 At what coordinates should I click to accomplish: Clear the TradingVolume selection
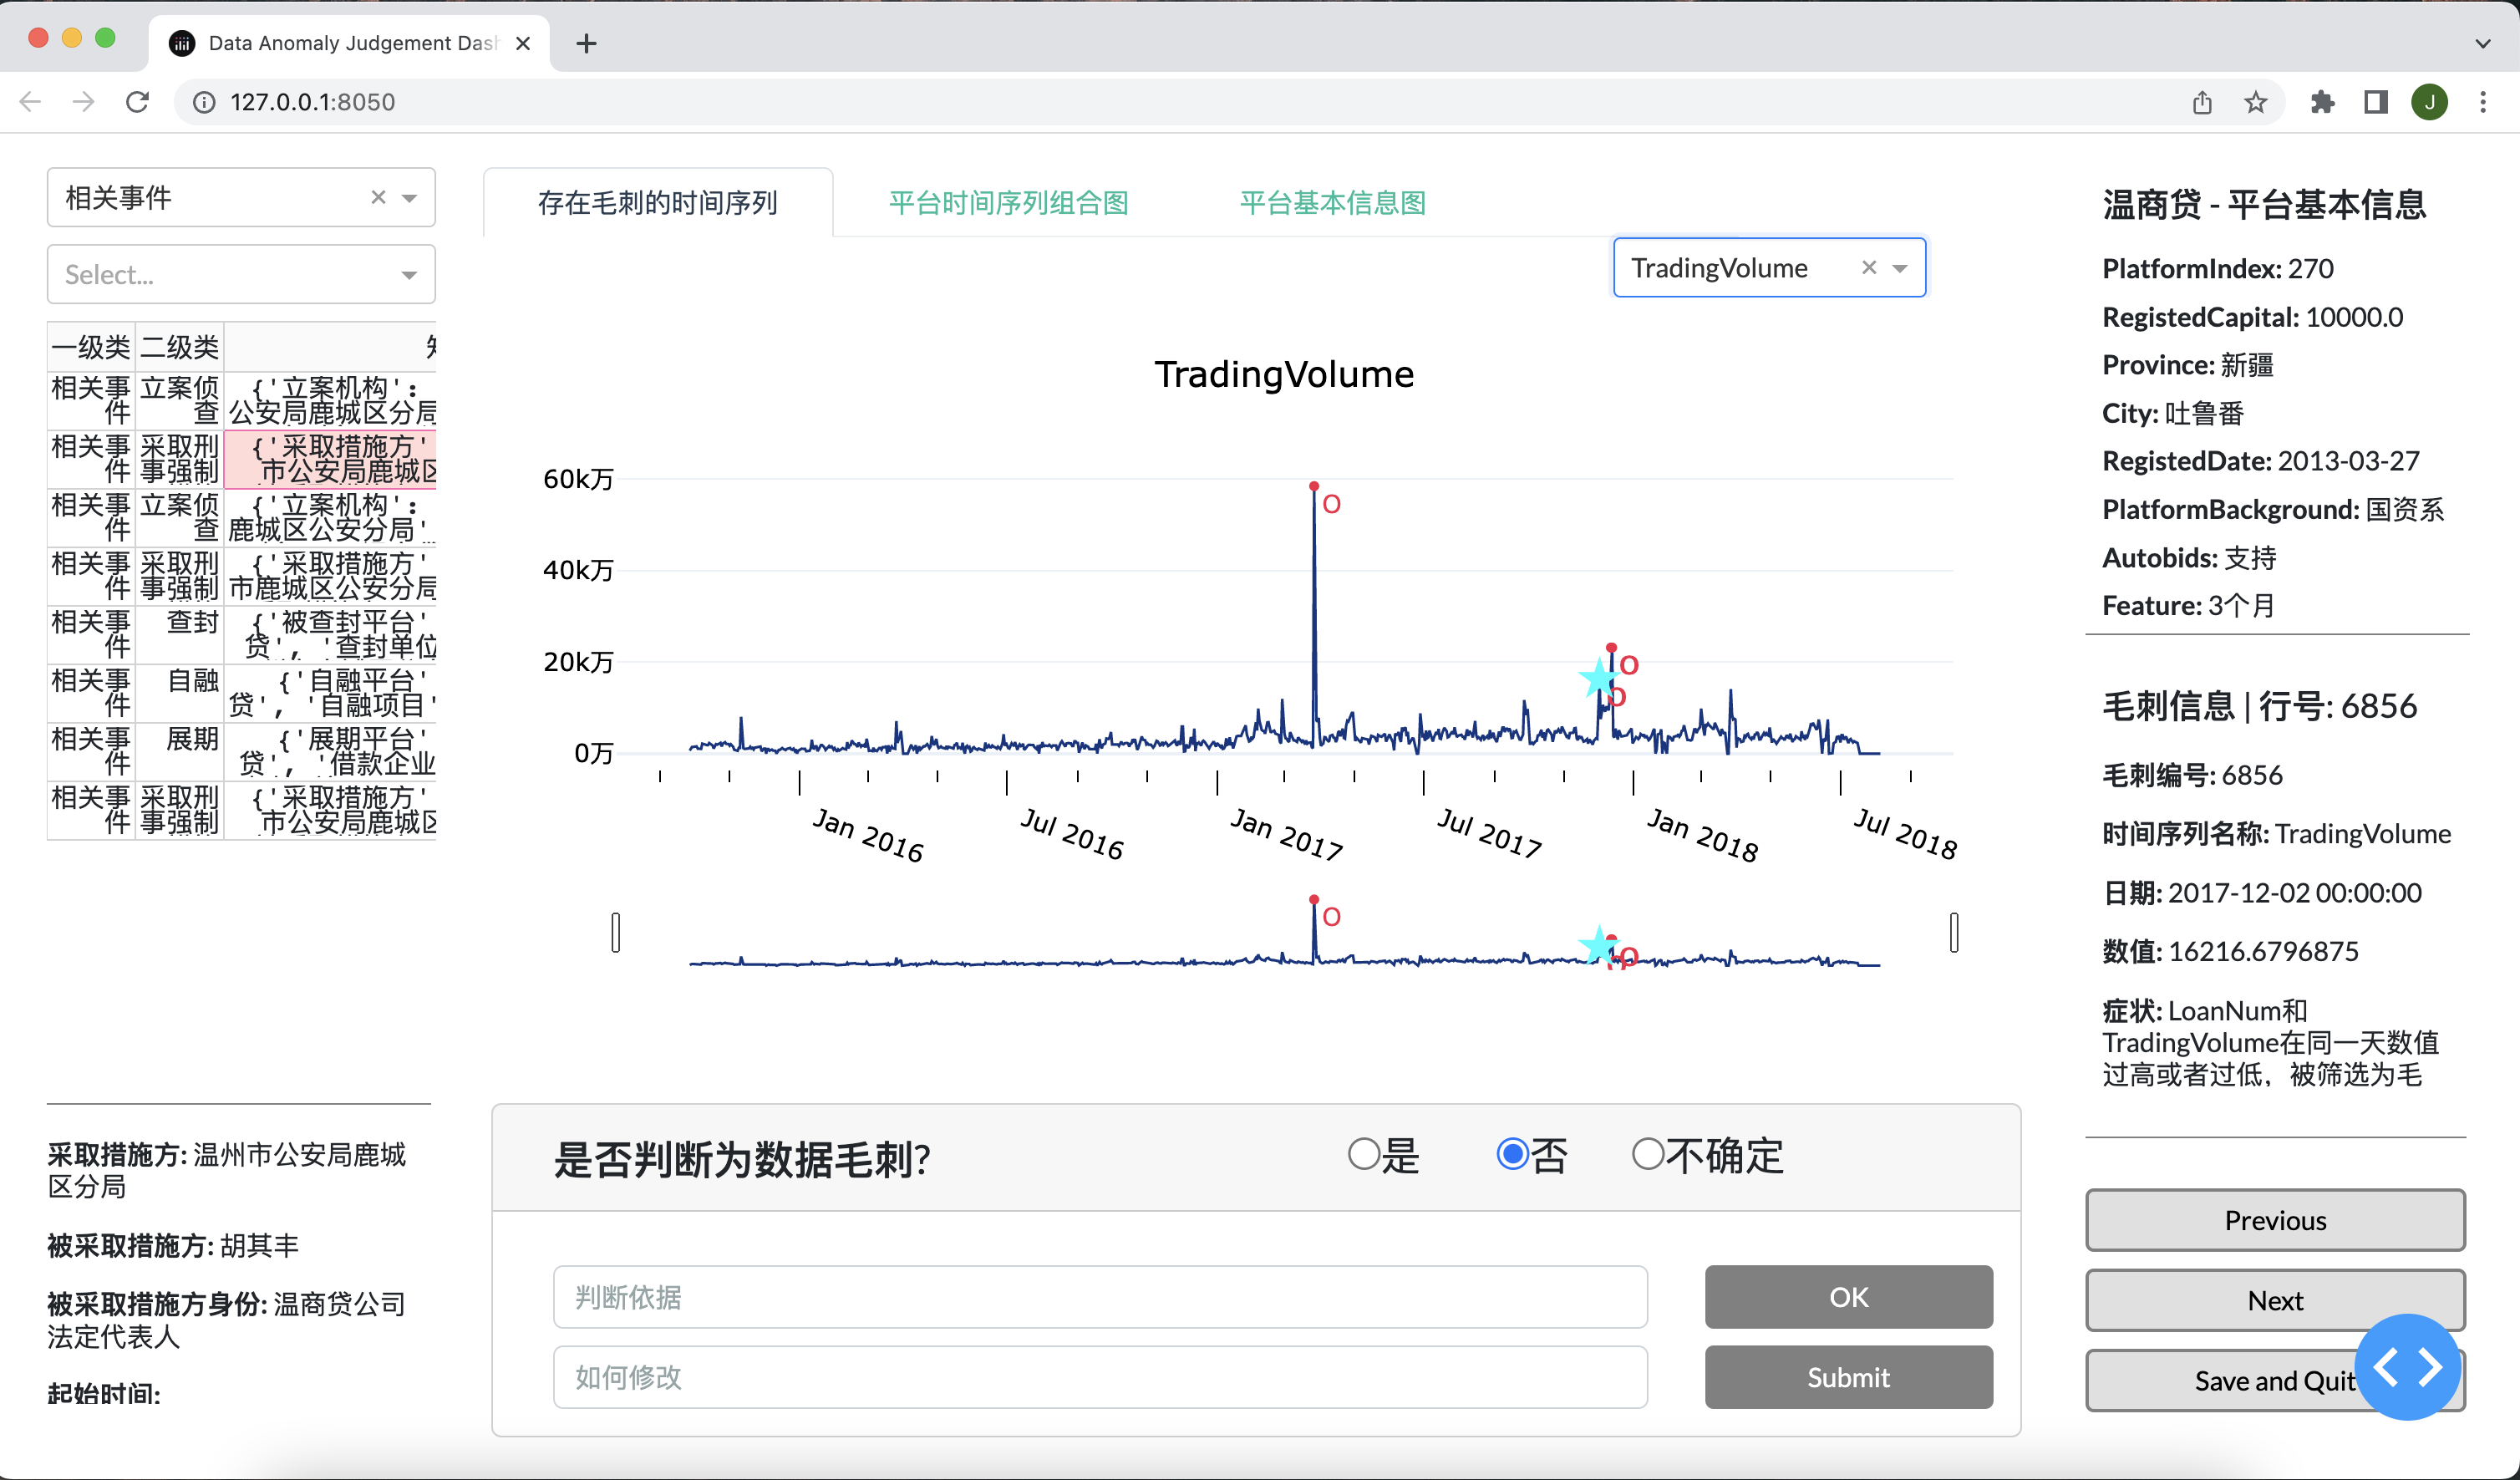pyautogui.click(x=1868, y=267)
